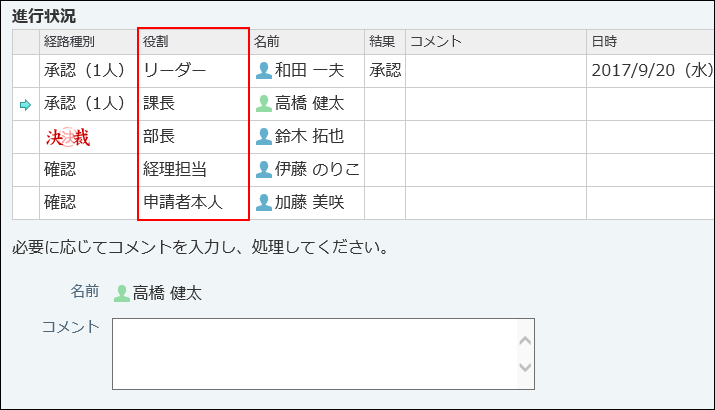Click the user icon beside 鈴木 拓也
Screen dimensions: 715x410
point(264,137)
